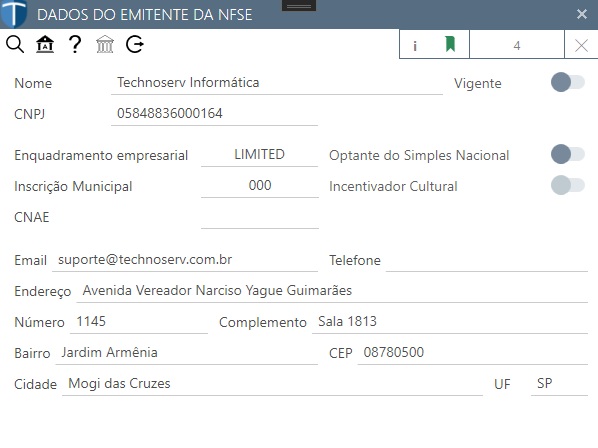The image size is (598, 448).
Task: Toggle Incentivador Cultural switch
Action: 567,185
